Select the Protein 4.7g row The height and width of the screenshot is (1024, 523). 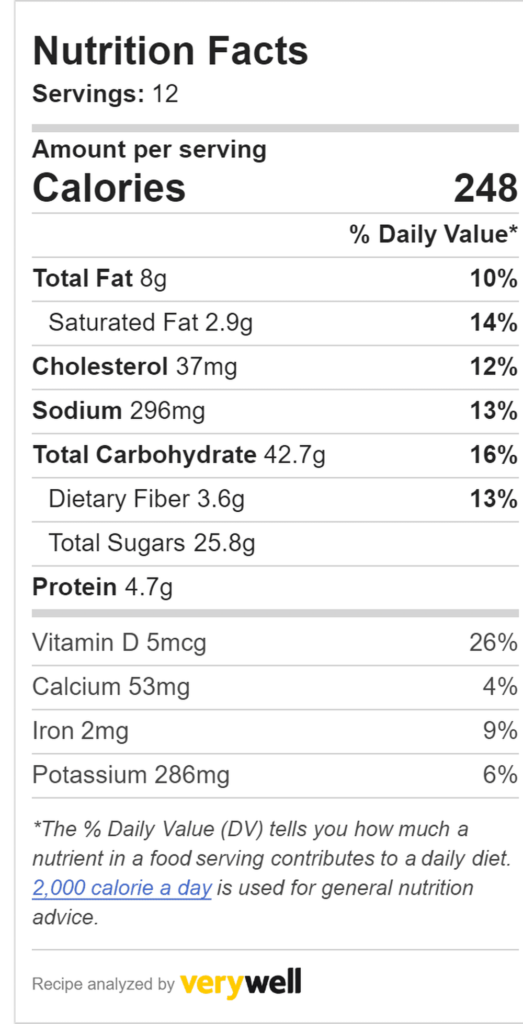275,587
